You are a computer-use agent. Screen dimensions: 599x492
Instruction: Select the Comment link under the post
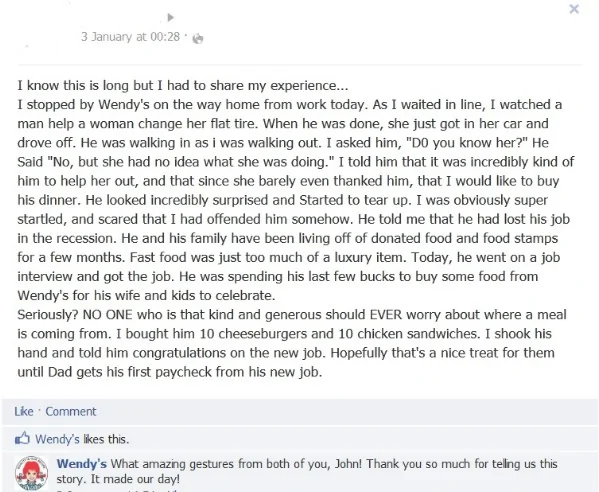(71, 411)
